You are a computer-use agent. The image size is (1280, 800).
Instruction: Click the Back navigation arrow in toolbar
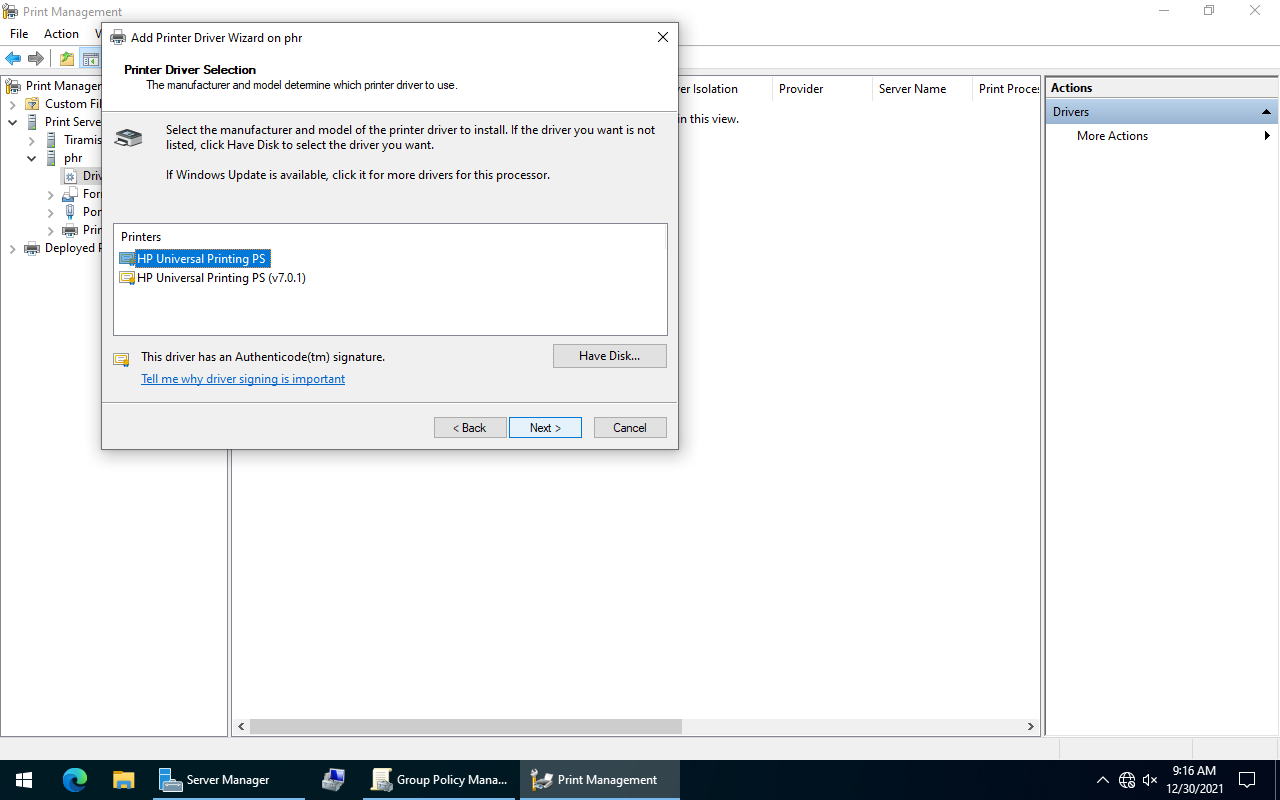[x=13, y=59]
